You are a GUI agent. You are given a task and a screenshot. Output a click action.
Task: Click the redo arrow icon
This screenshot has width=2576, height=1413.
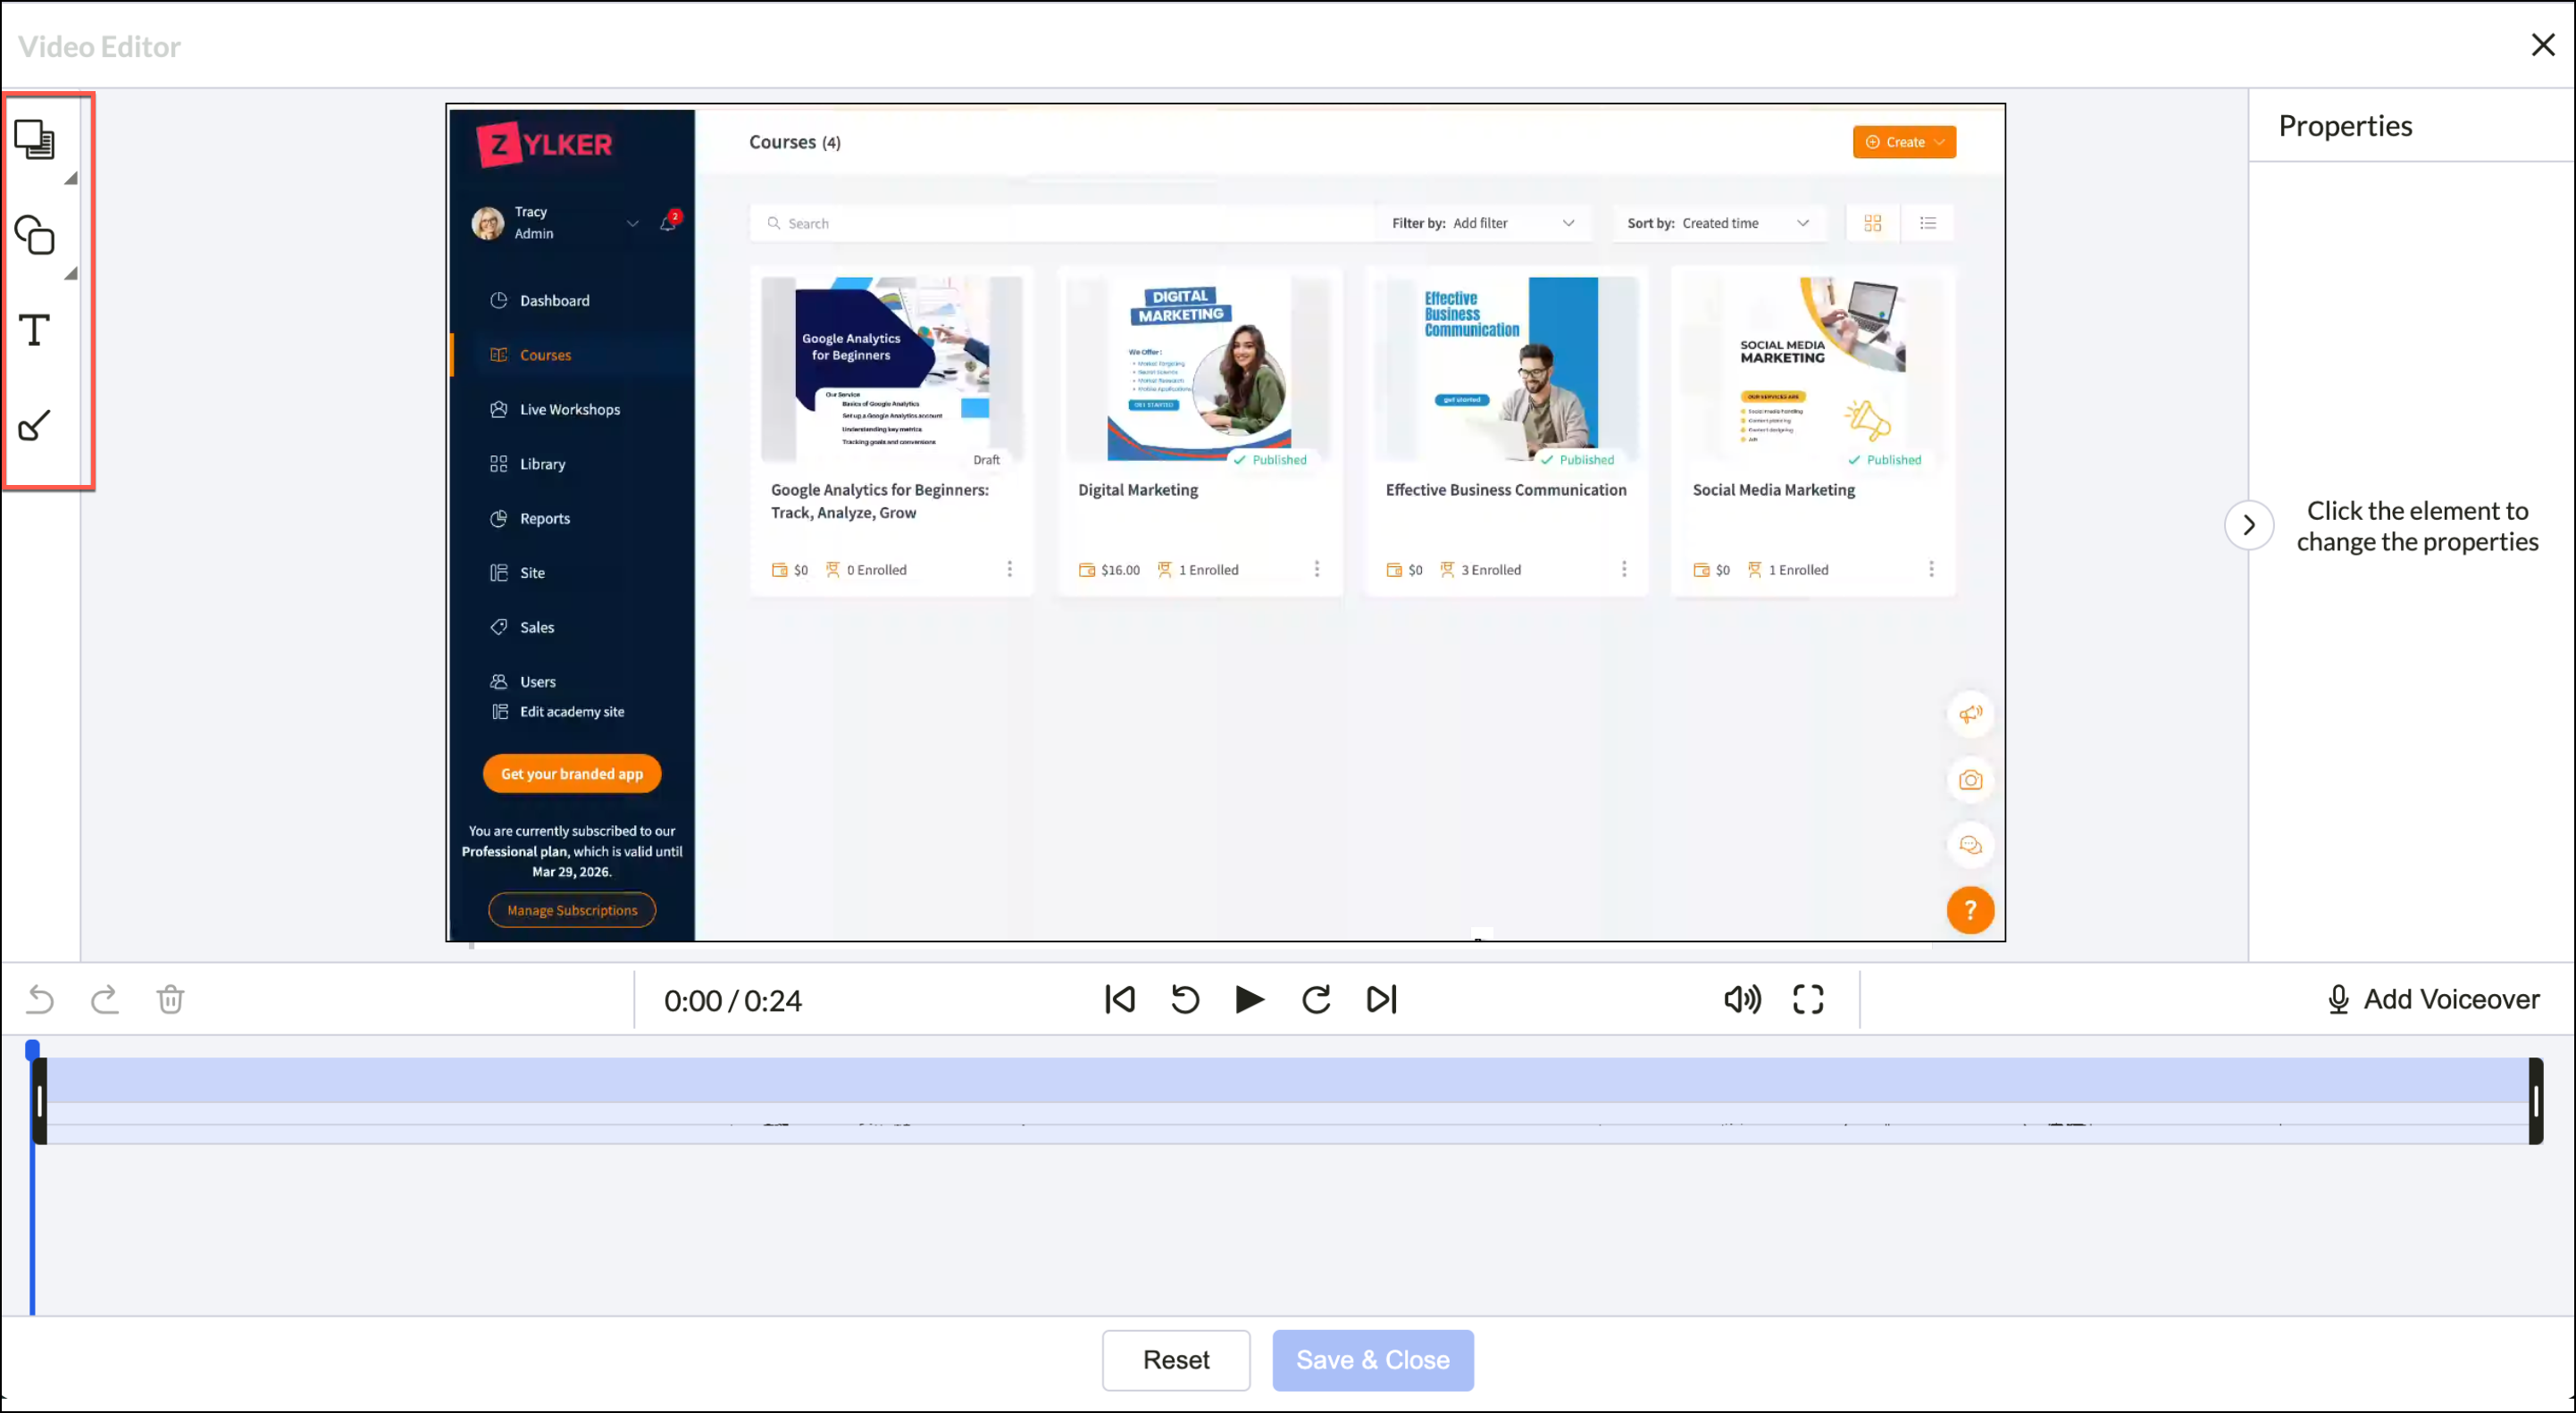click(x=104, y=999)
